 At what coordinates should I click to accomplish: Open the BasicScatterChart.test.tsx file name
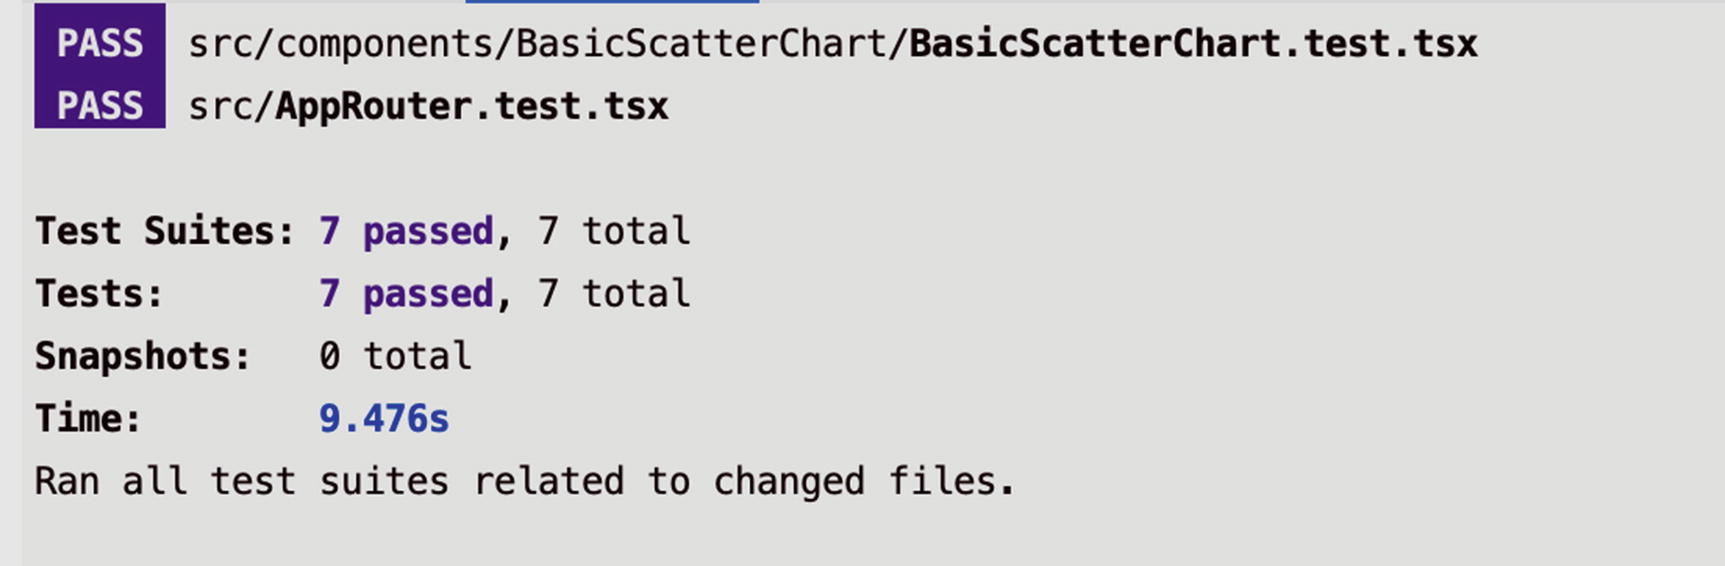coord(1192,43)
